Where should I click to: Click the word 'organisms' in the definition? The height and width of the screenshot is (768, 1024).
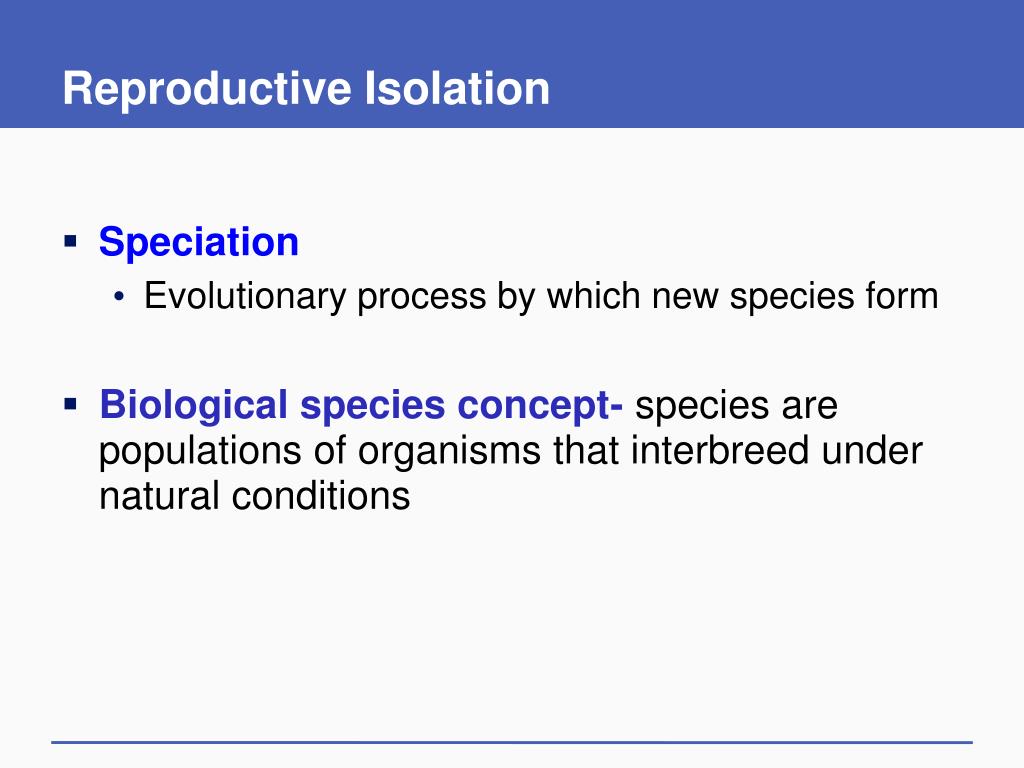click(449, 451)
